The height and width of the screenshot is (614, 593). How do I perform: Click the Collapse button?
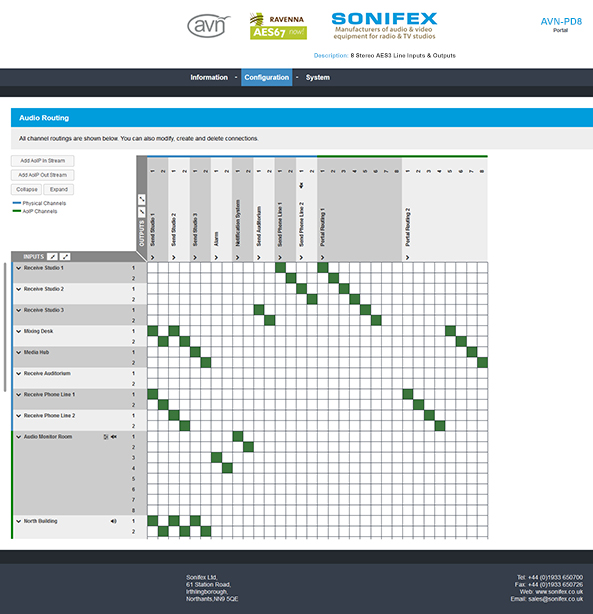(x=27, y=190)
